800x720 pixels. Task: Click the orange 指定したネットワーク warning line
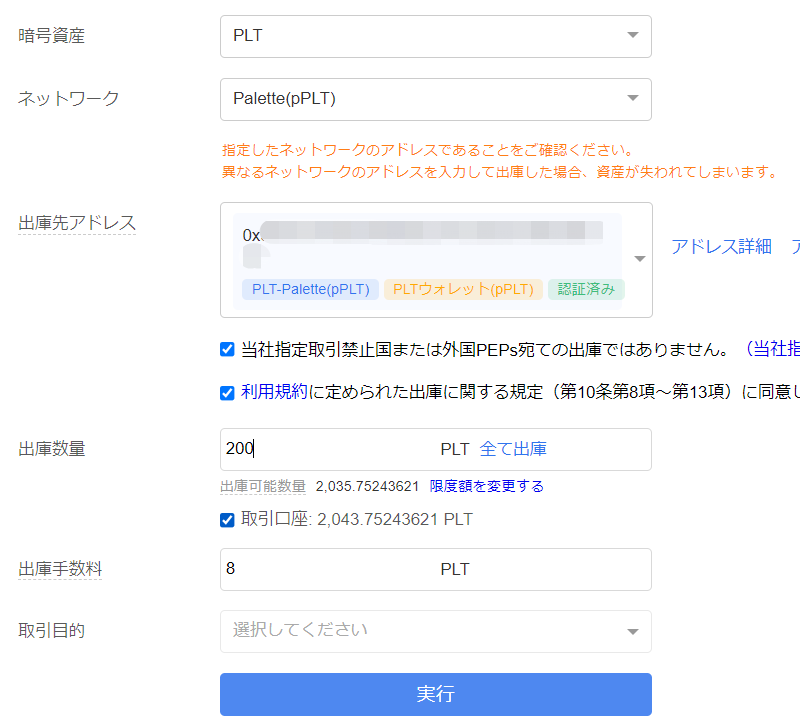(428, 150)
